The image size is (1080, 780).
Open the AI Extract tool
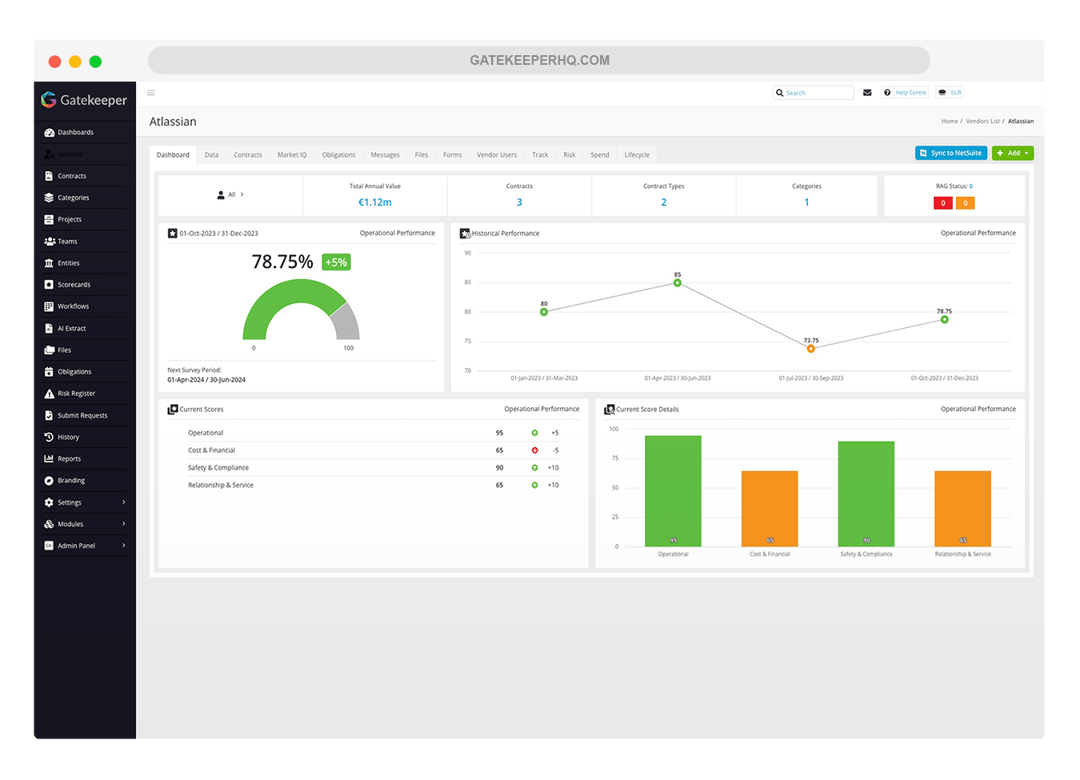(51, 328)
